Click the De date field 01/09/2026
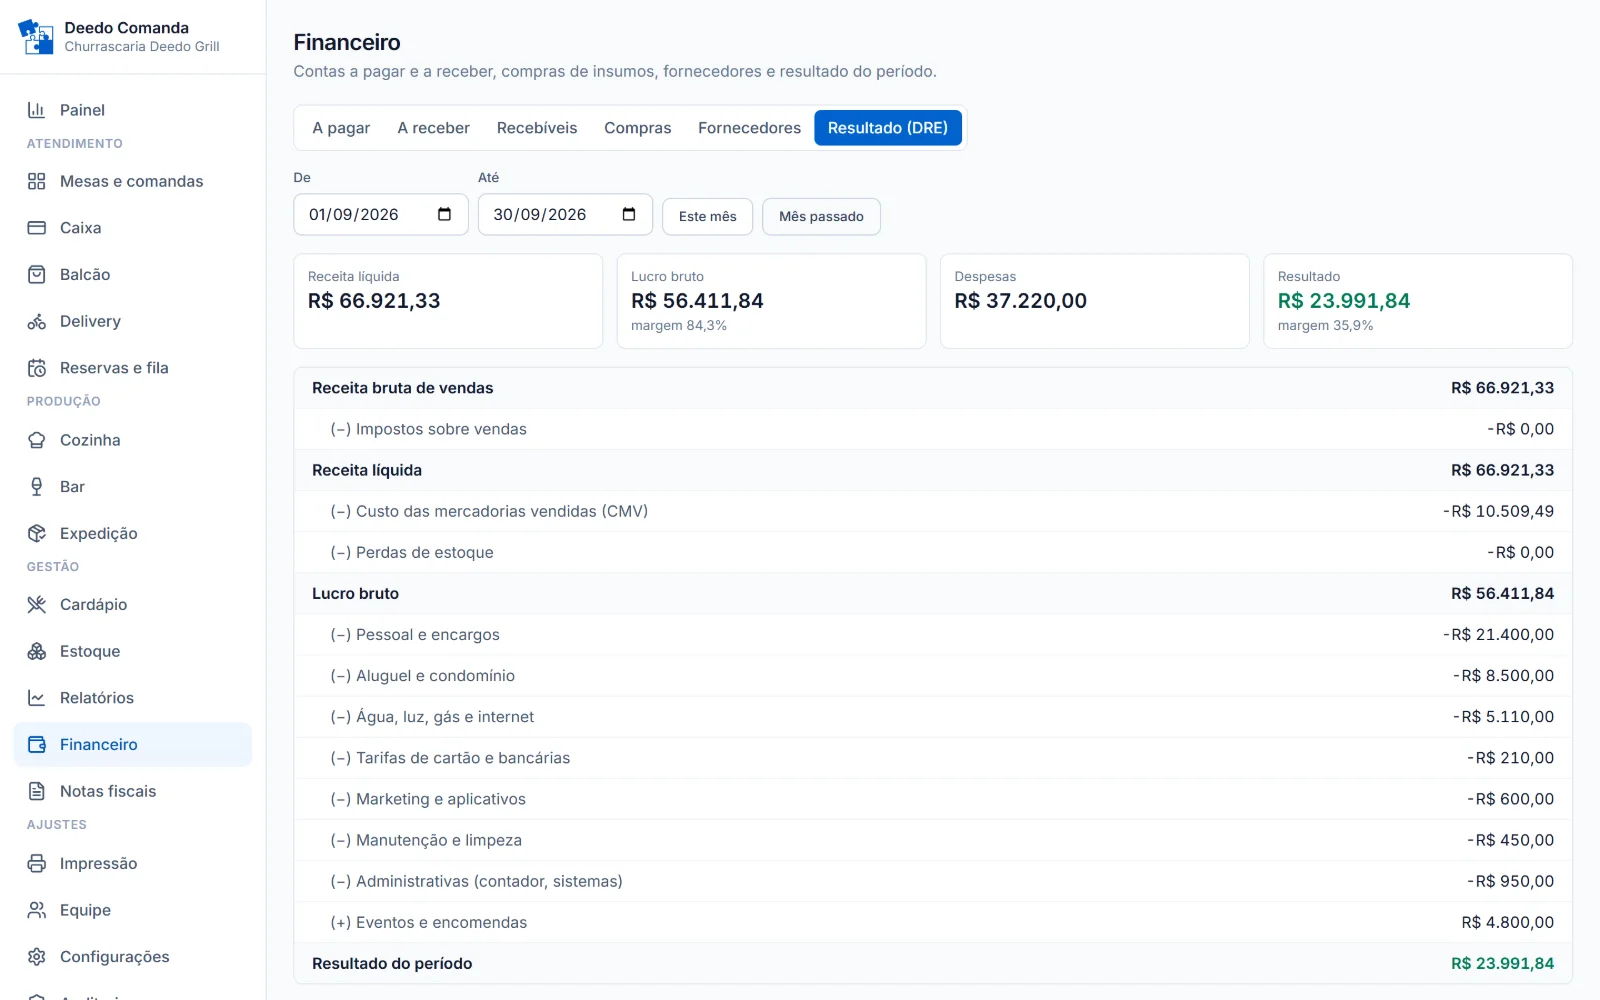The height and width of the screenshot is (1000, 1600). 381,214
